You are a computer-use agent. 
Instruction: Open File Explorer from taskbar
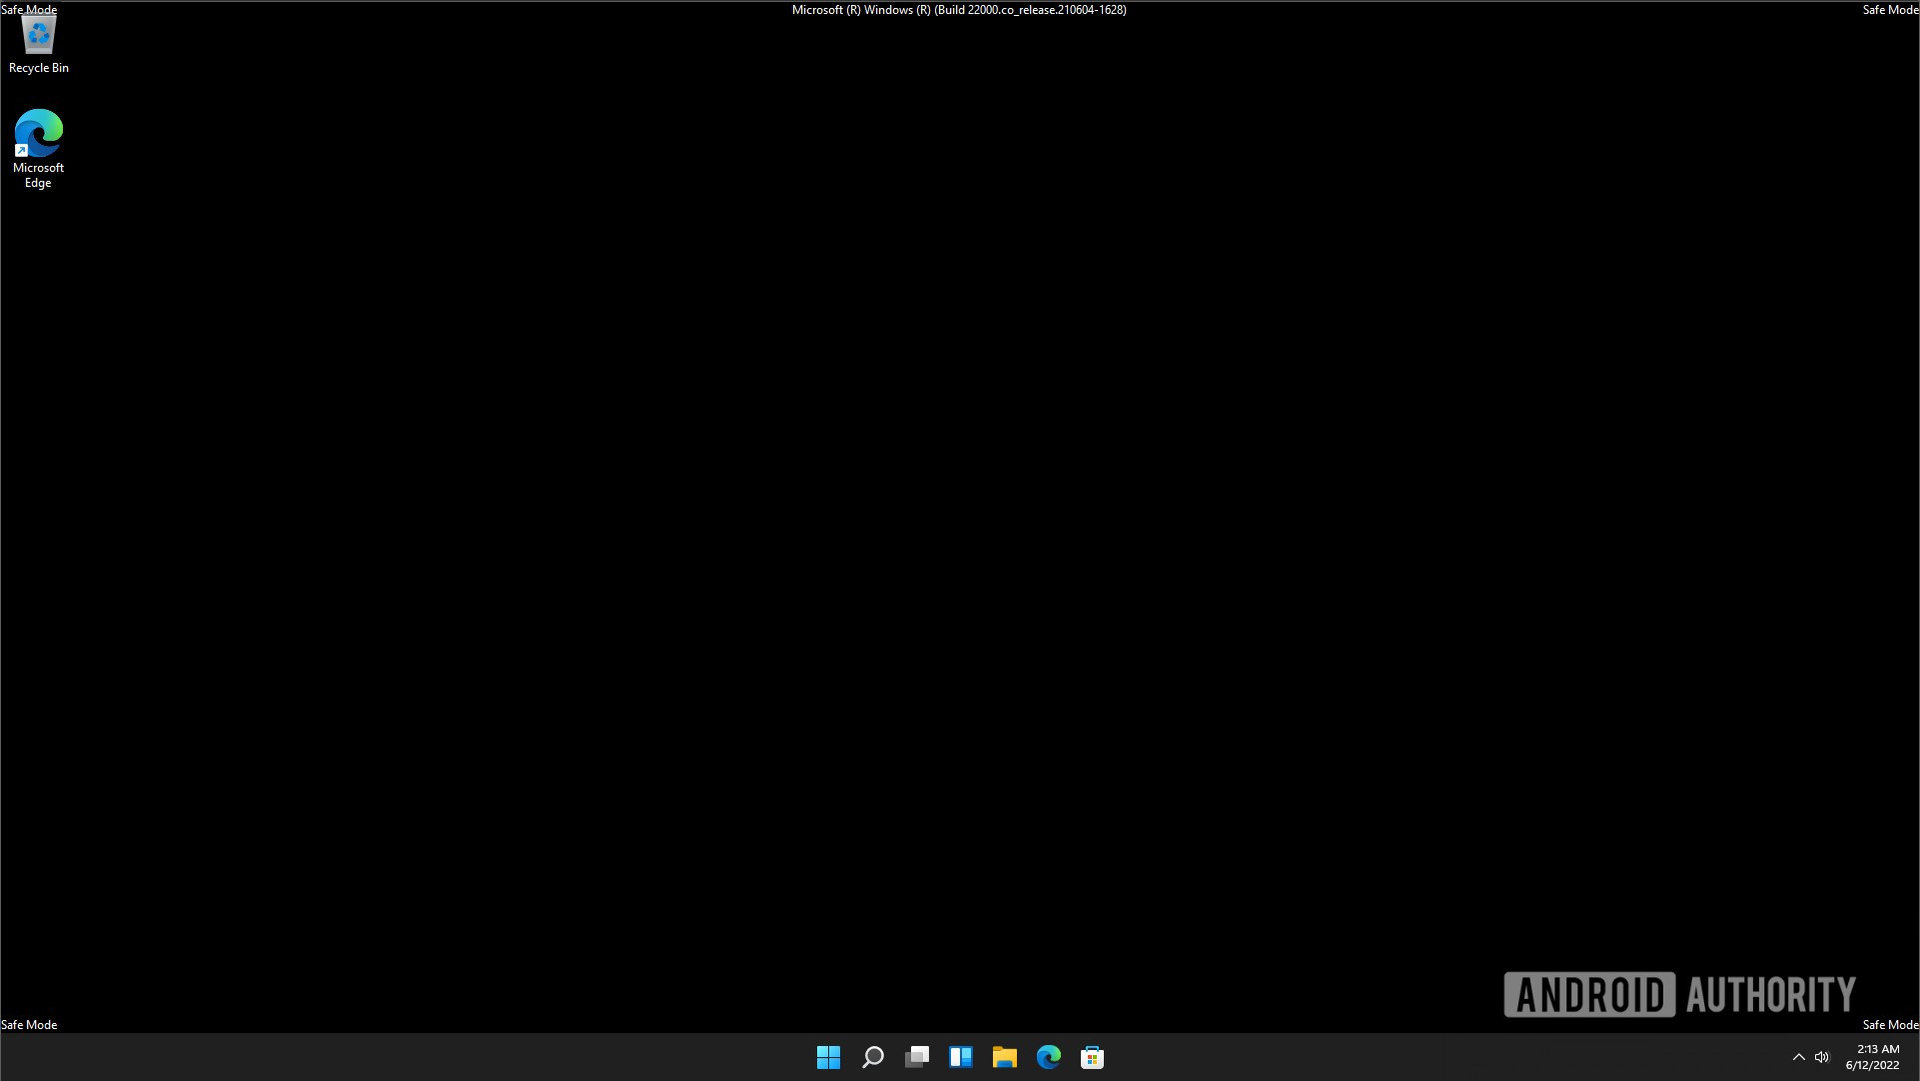point(1004,1056)
